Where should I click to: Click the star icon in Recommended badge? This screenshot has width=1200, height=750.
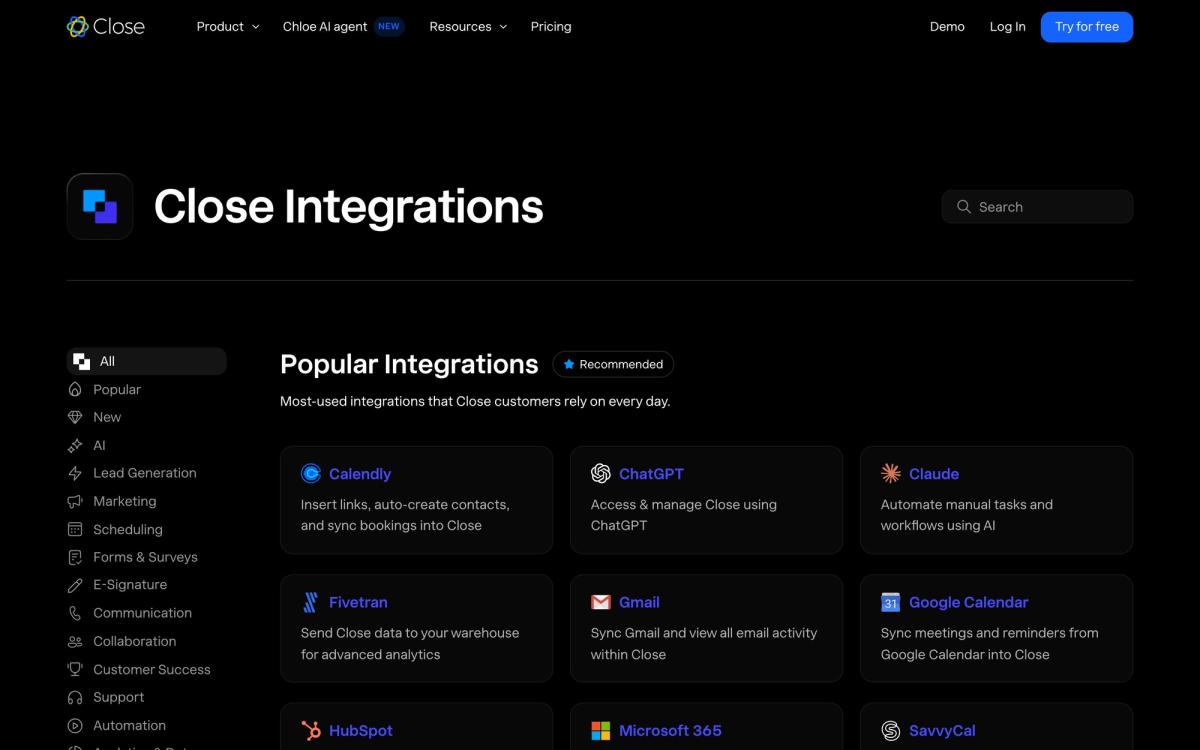(569, 364)
